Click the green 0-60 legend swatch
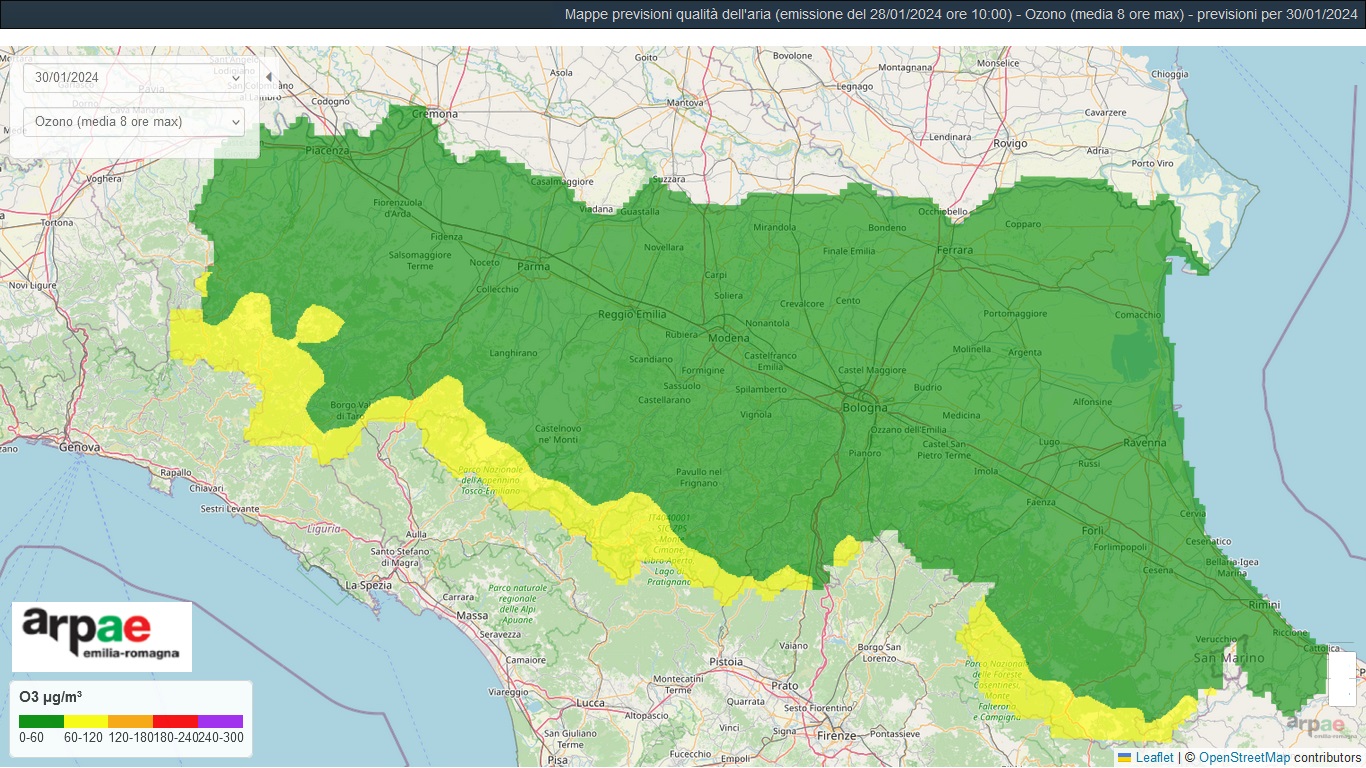 41,720
